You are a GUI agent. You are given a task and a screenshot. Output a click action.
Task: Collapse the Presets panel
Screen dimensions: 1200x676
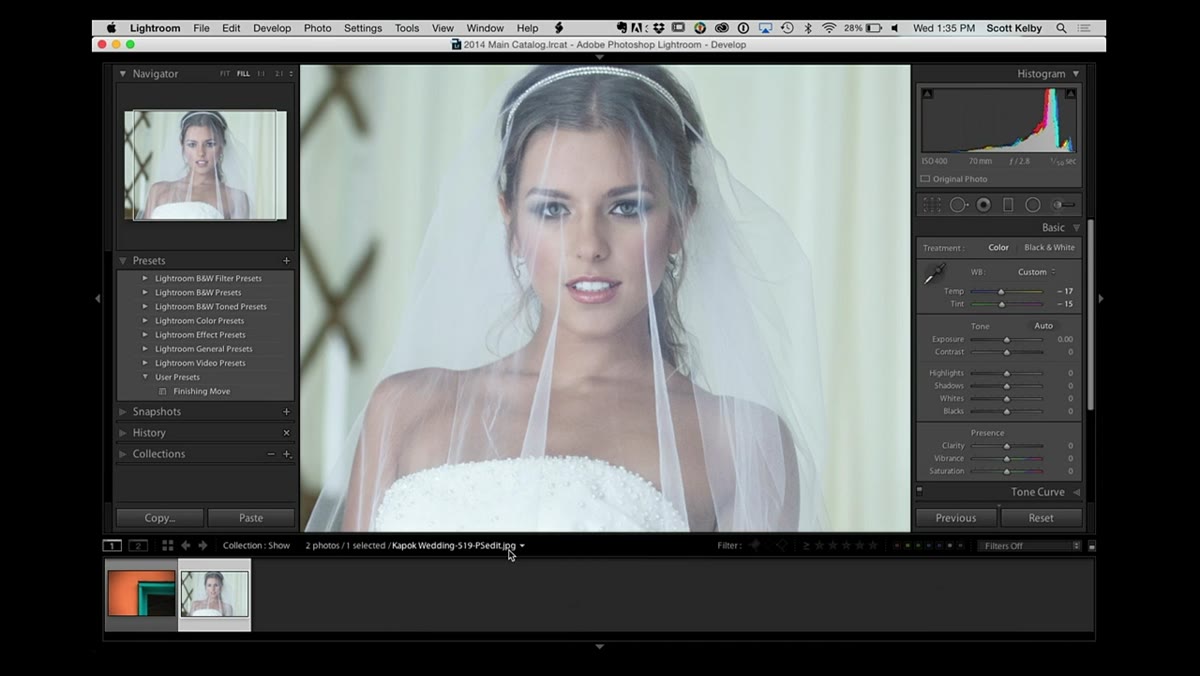pos(123,261)
